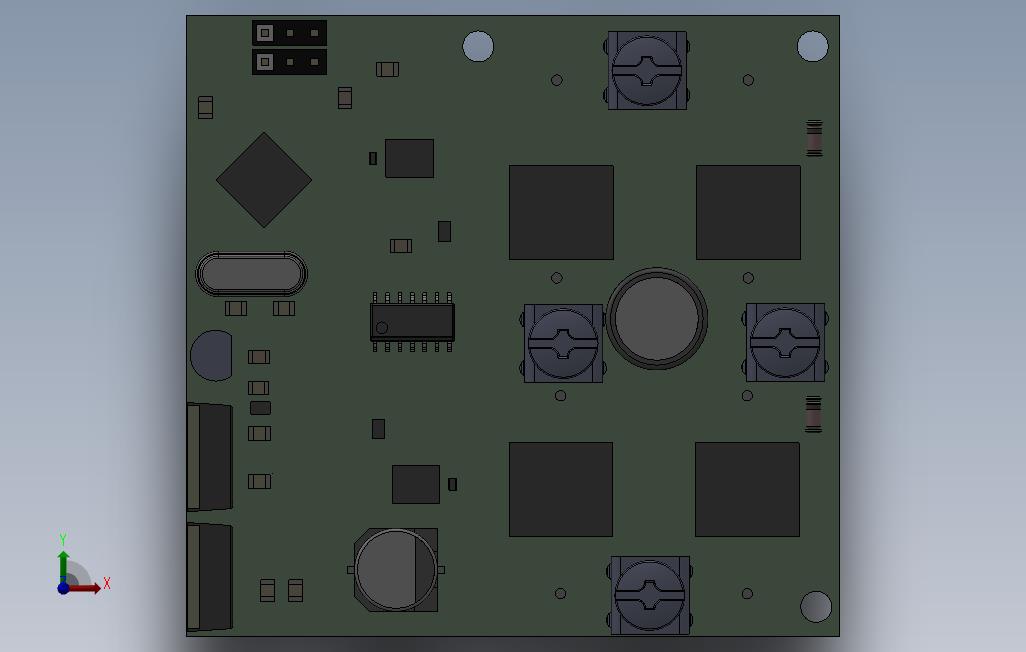The height and width of the screenshot is (652, 1026).
Task: Select the large round component in the board center
Action: point(656,318)
